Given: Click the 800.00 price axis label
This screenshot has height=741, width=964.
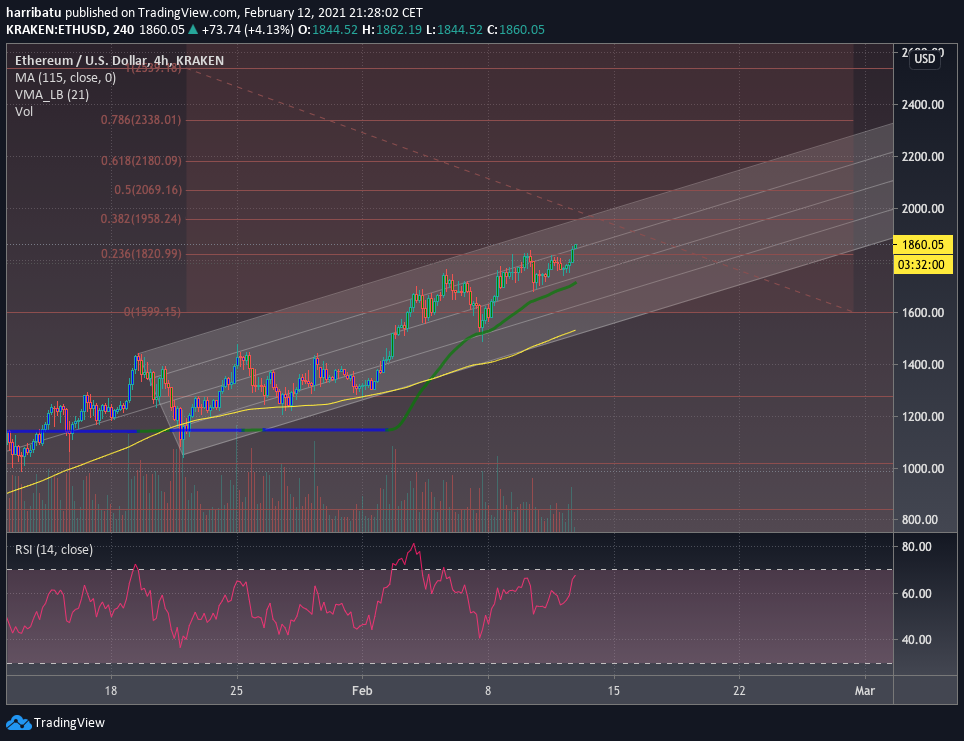Looking at the screenshot, I should (920, 520).
